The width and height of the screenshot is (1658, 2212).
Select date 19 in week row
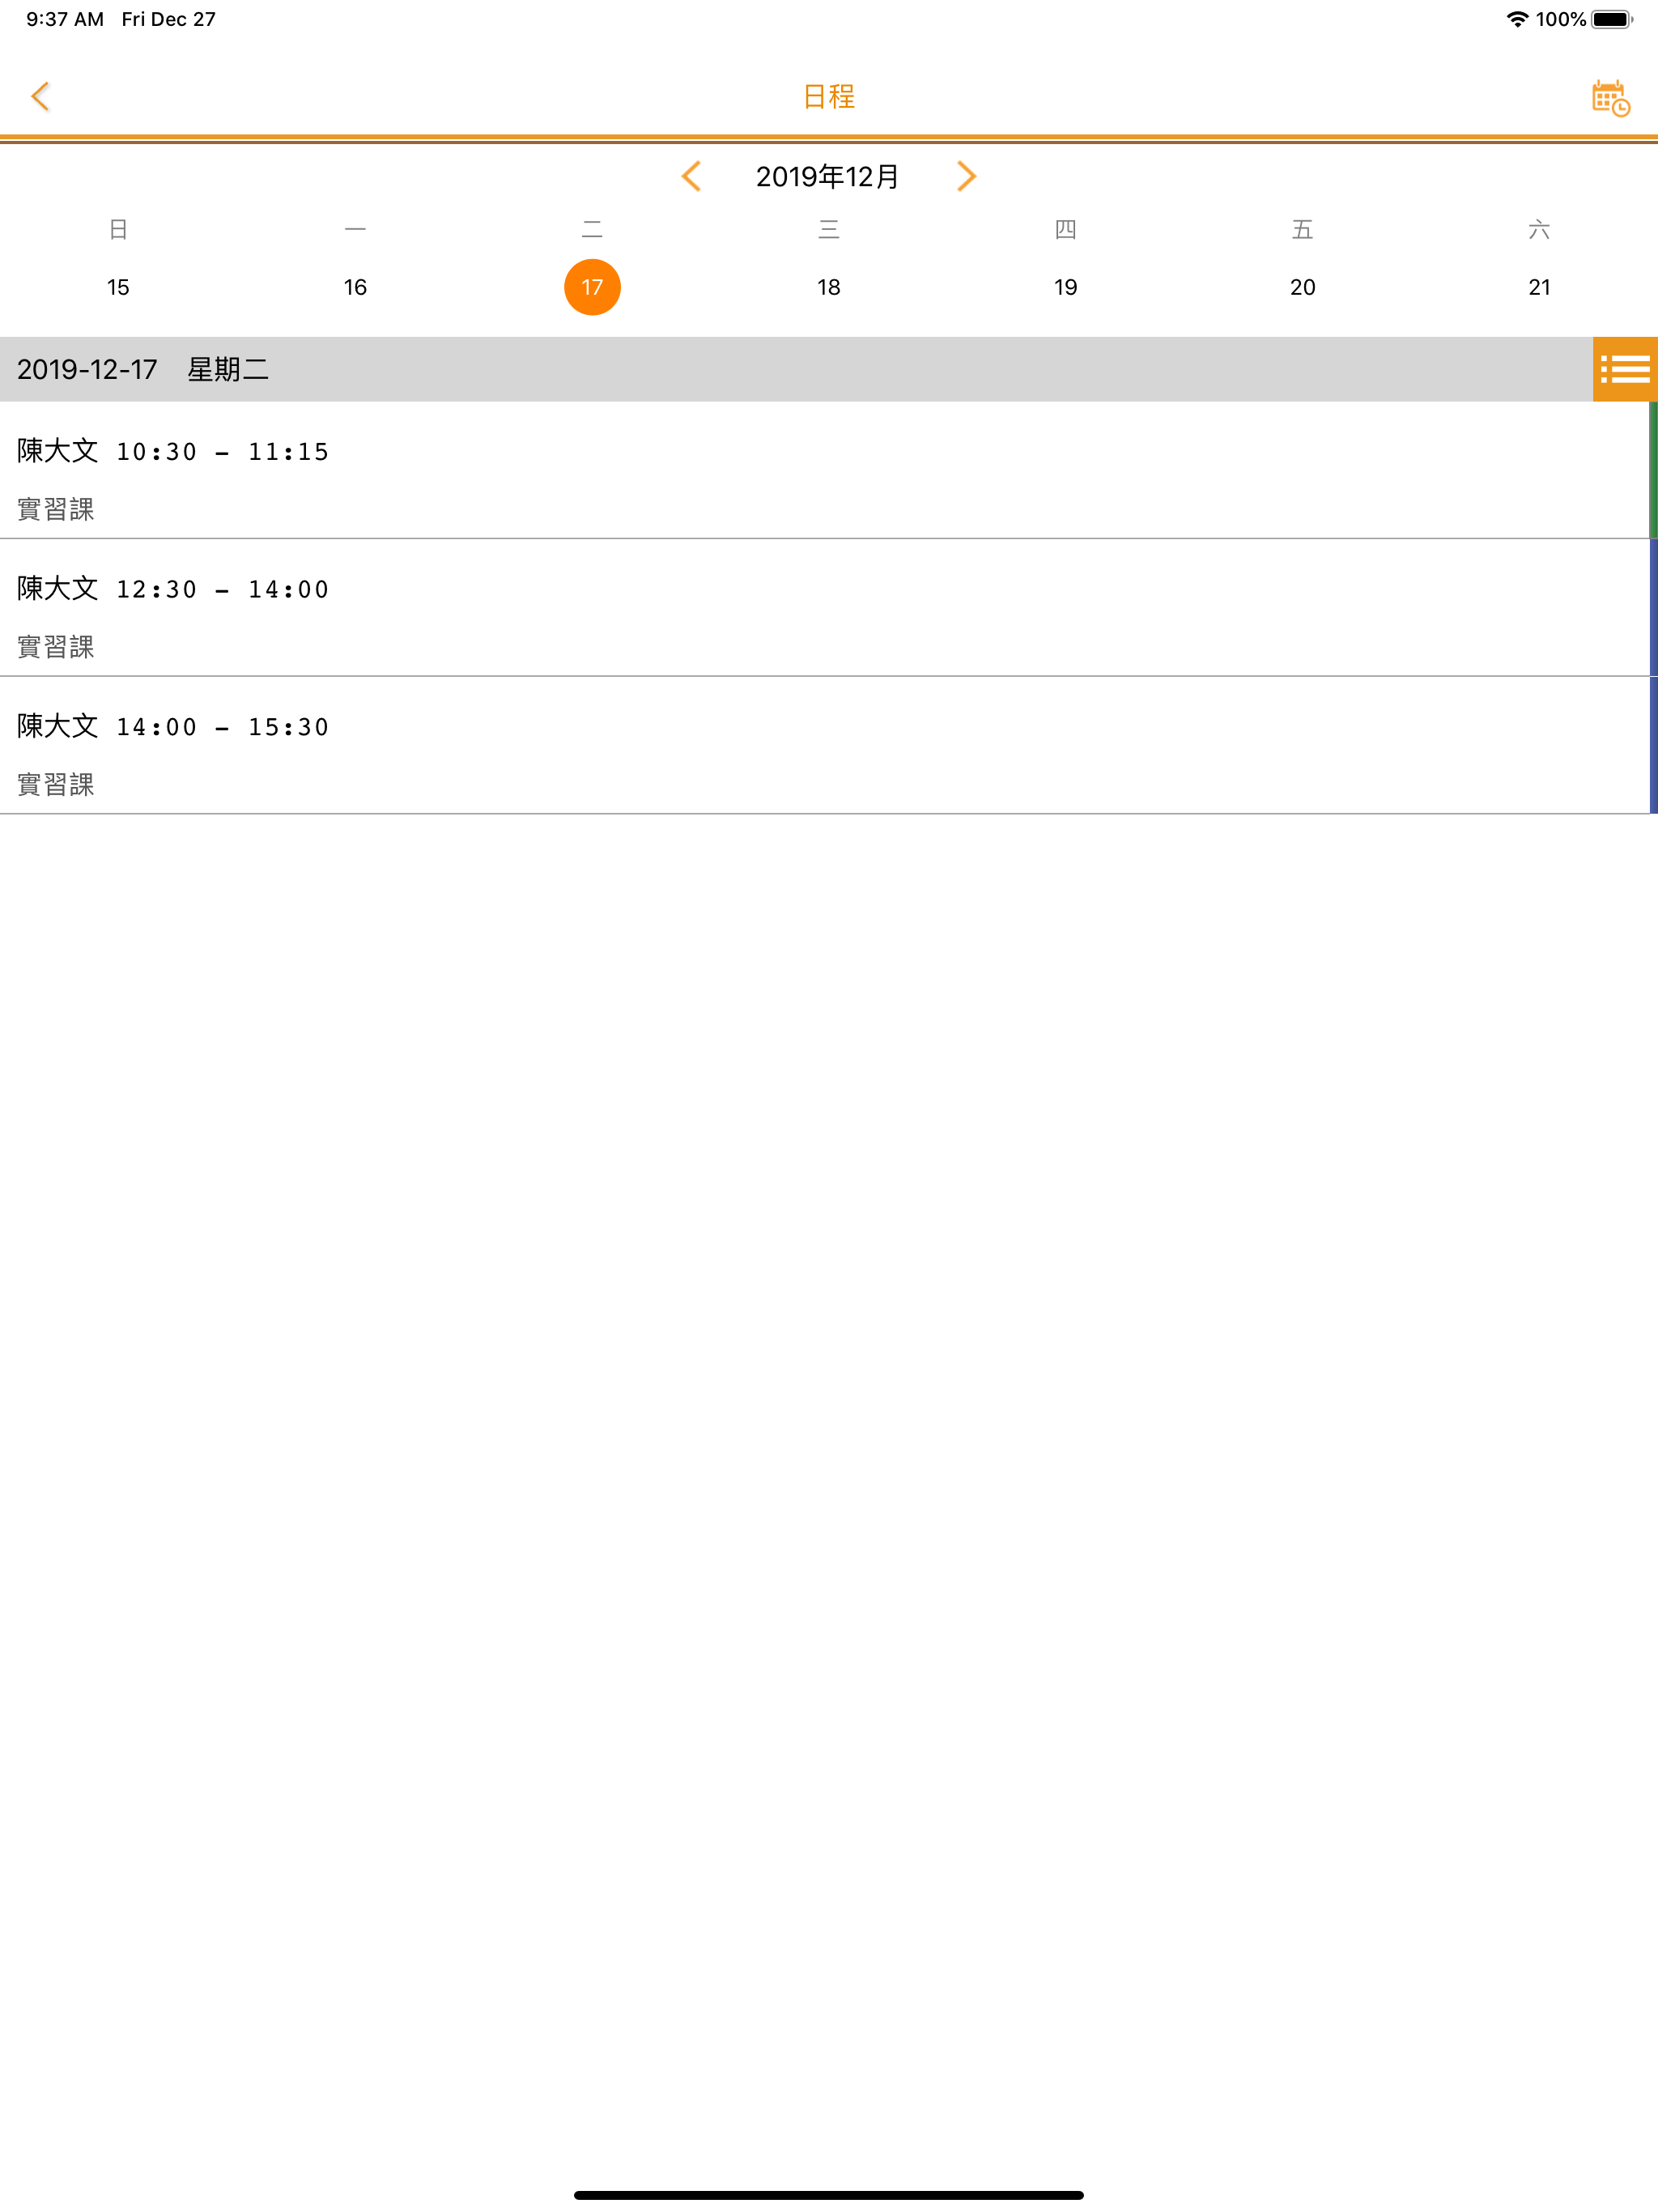(1066, 287)
